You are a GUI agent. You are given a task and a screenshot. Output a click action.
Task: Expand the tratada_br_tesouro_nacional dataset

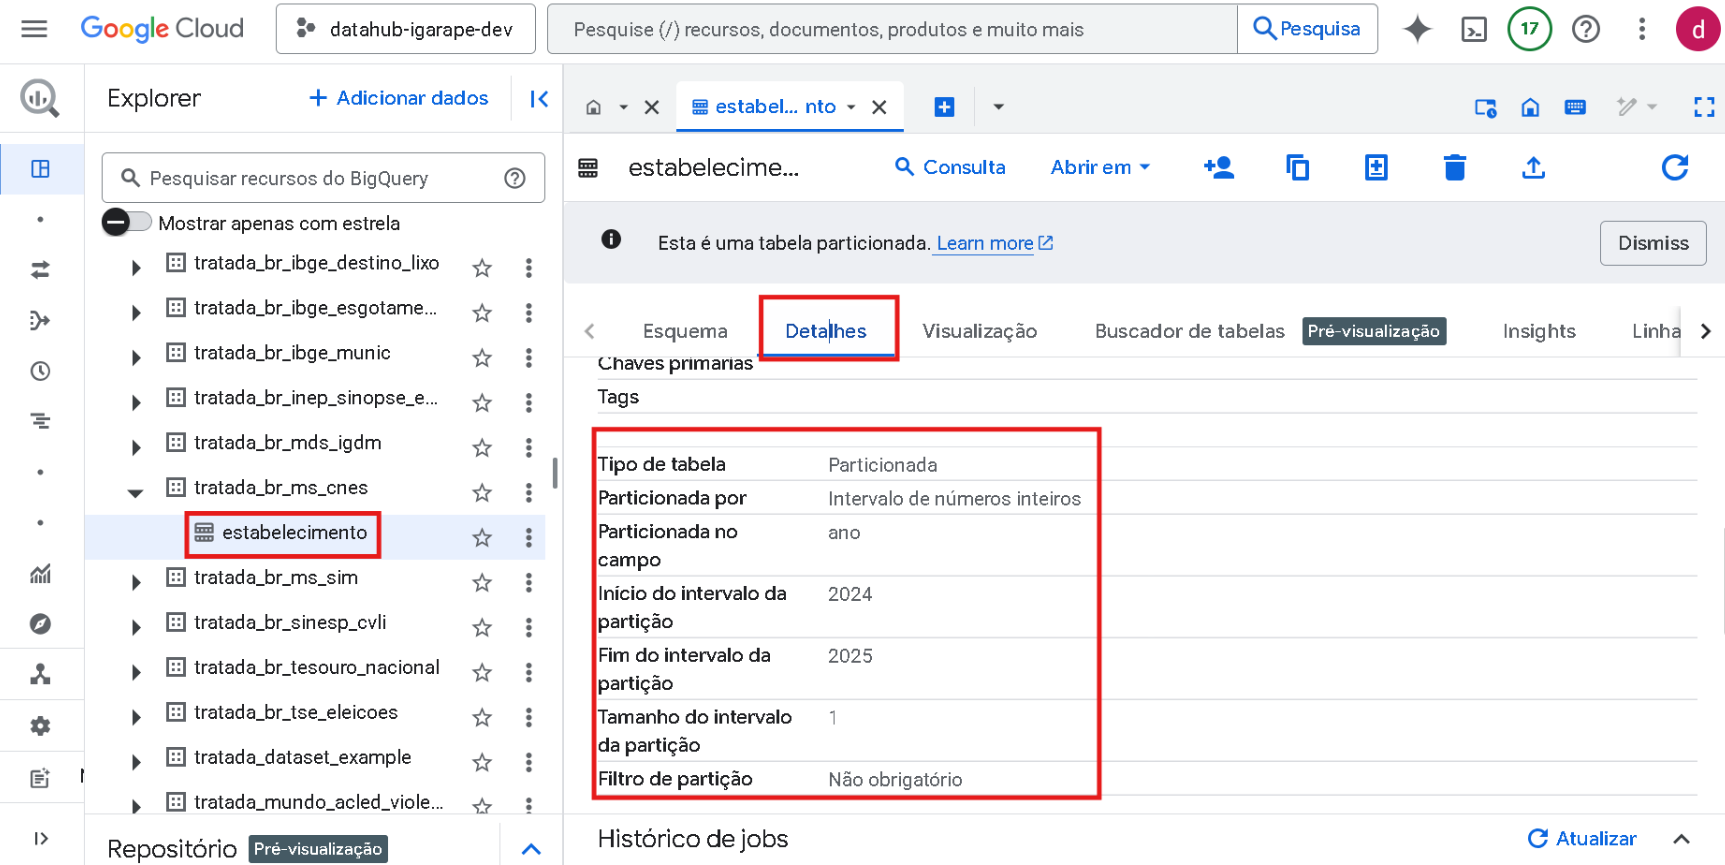click(x=135, y=672)
